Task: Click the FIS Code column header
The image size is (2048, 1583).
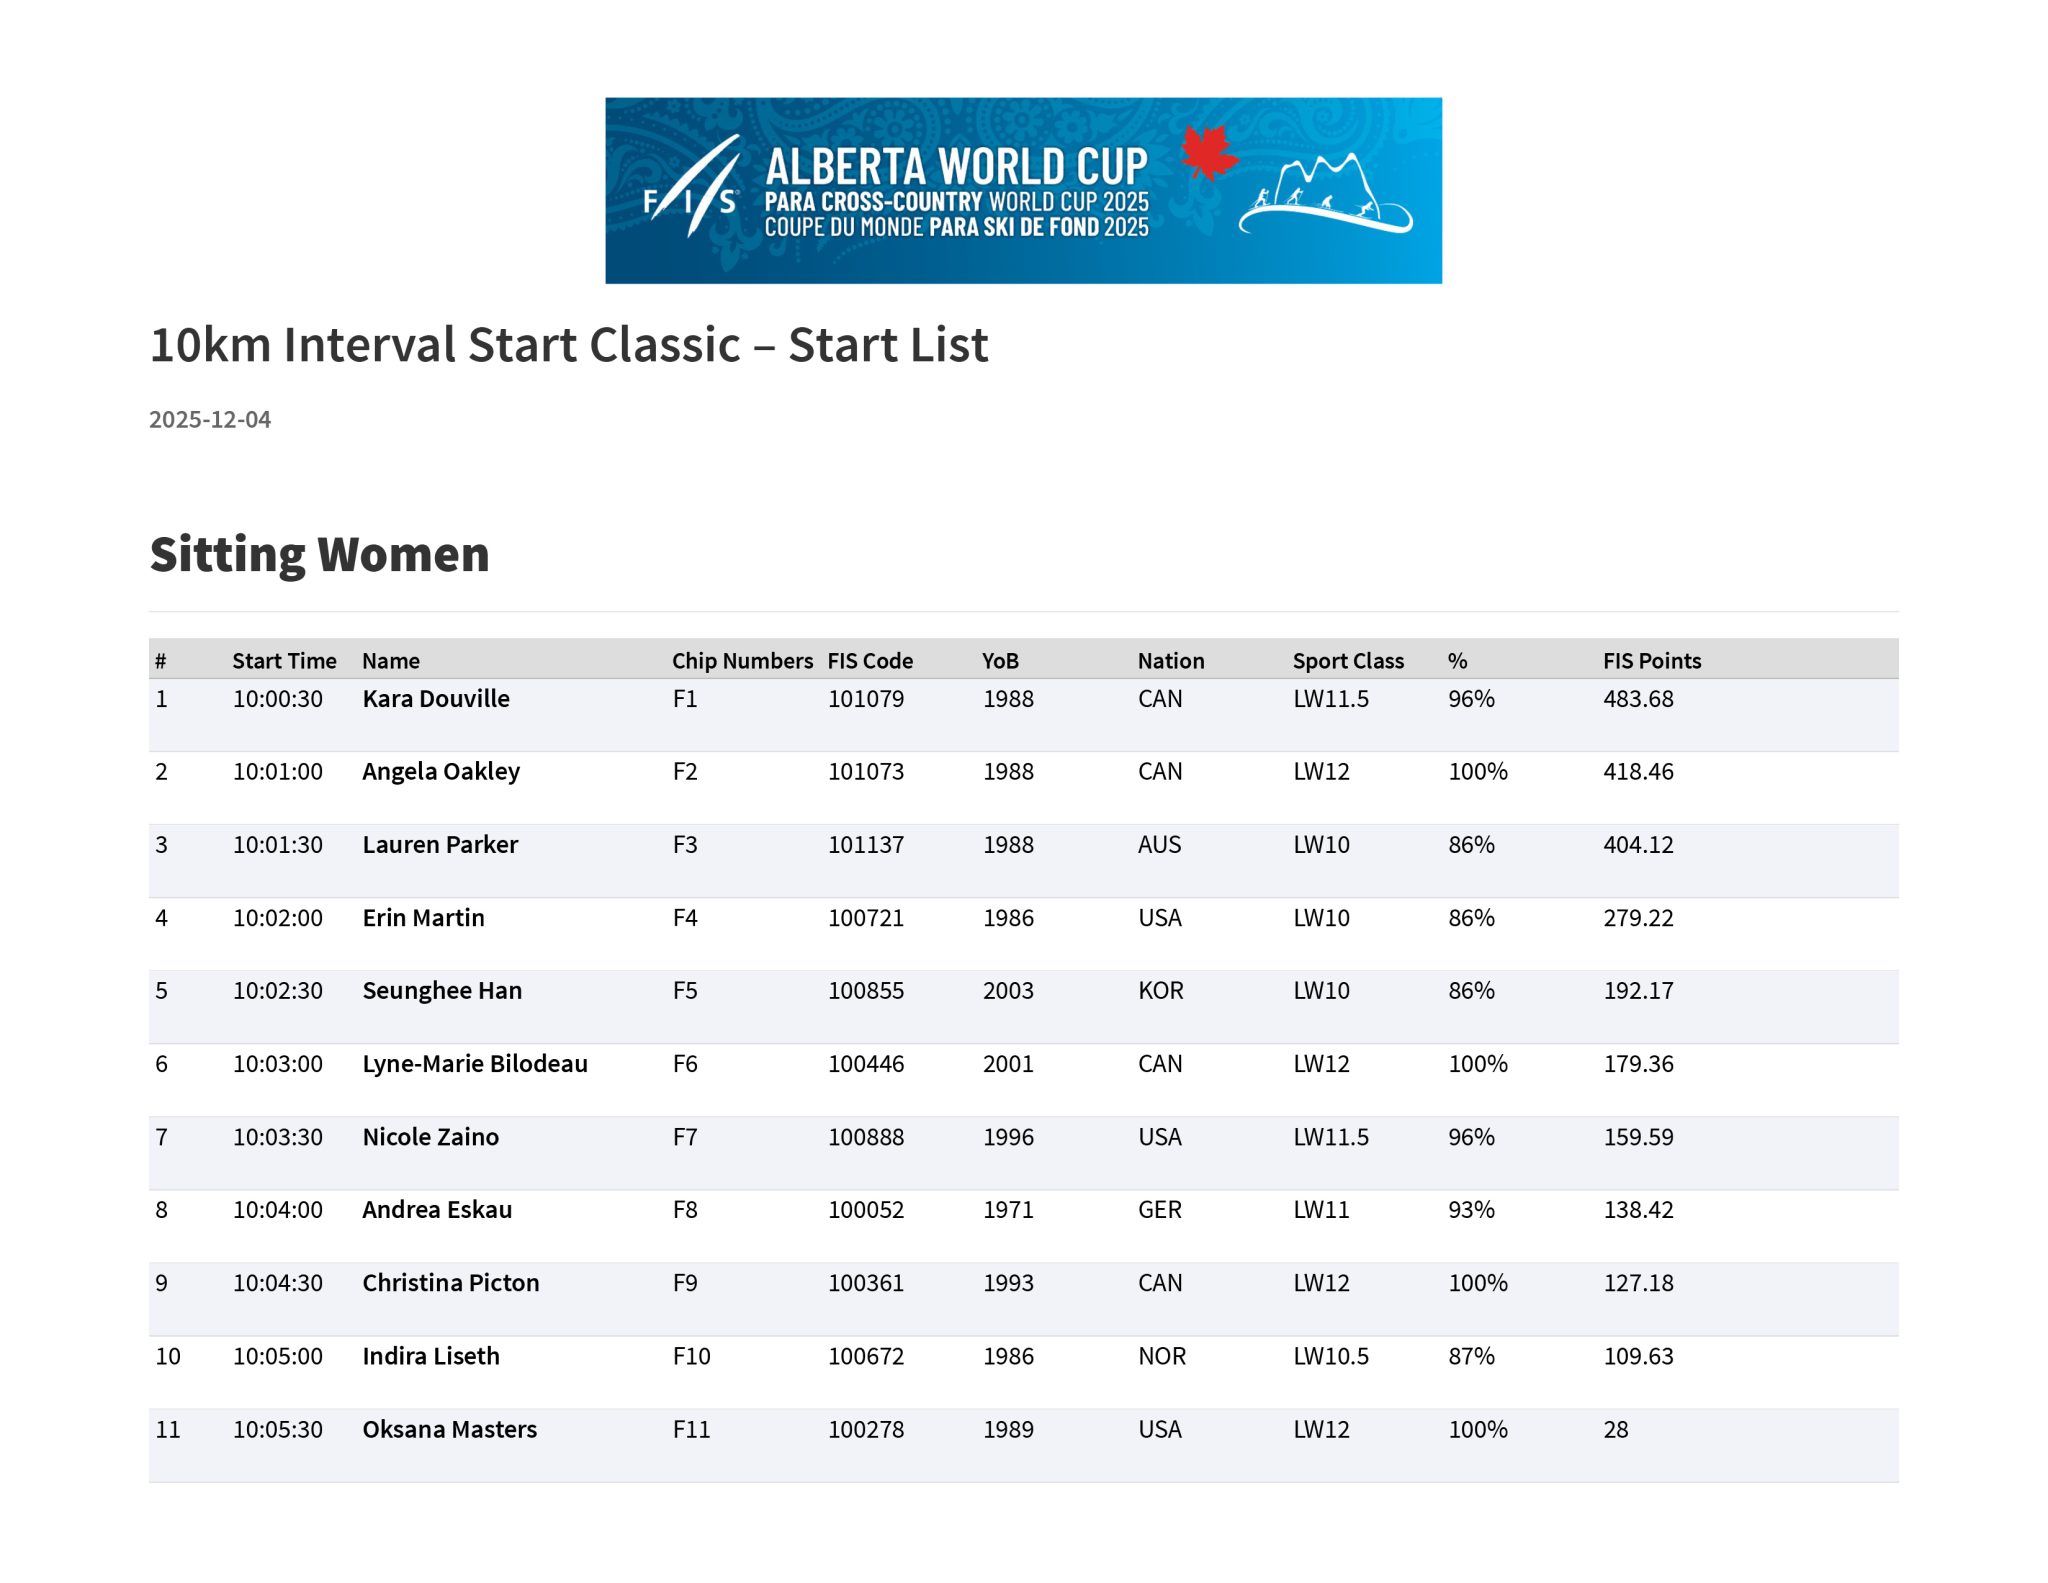Action: pyautogui.click(x=870, y=661)
